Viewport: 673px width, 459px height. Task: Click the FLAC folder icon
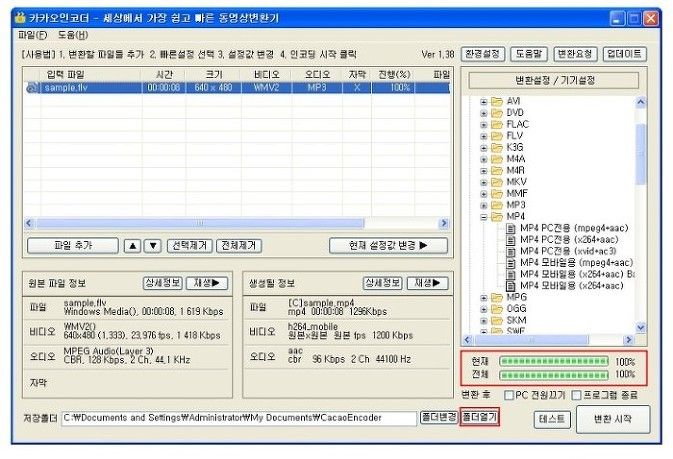(x=497, y=125)
